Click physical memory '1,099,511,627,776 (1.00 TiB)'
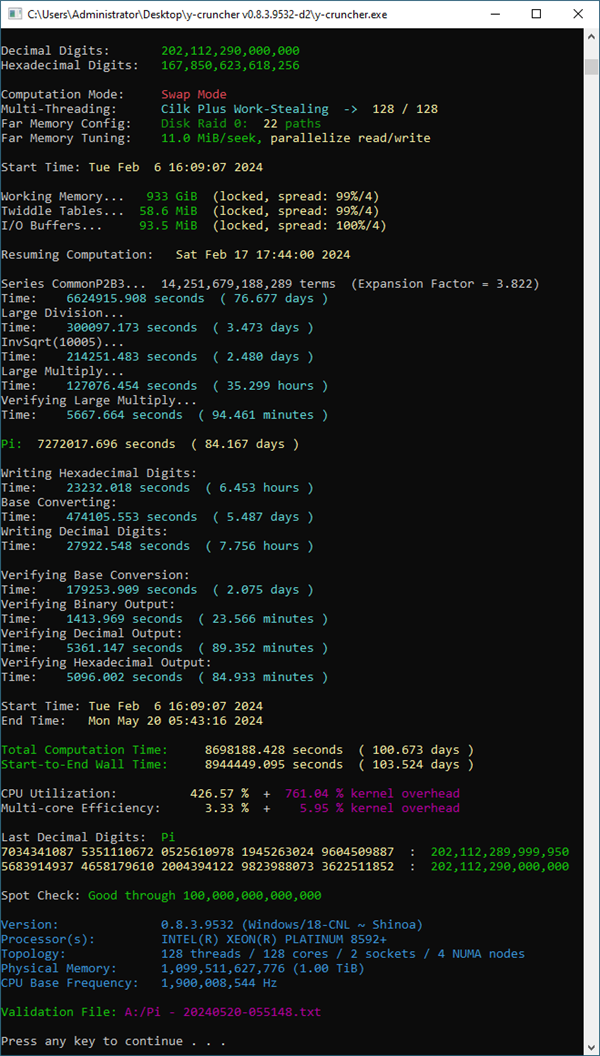The image size is (600, 1056). click(x=263, y=968)
